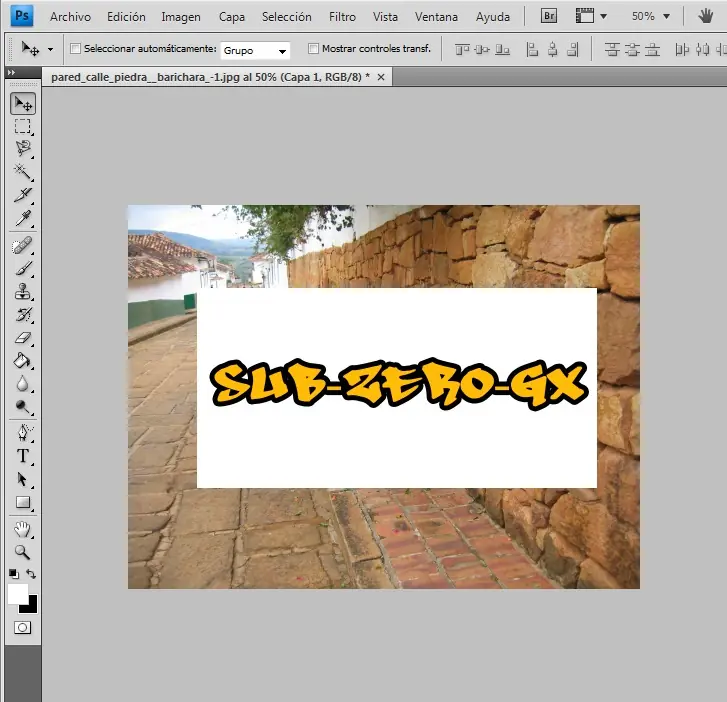The height and width of the screenshot is (702, 727).
Task: Select the Blur tool
Action: point(23,384)
